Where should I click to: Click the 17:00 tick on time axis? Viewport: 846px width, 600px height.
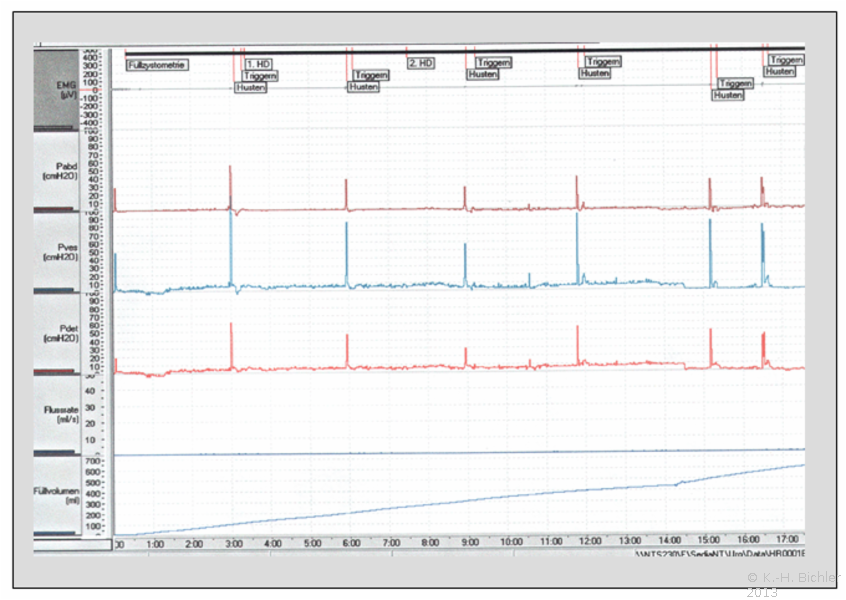coord(787,543)
